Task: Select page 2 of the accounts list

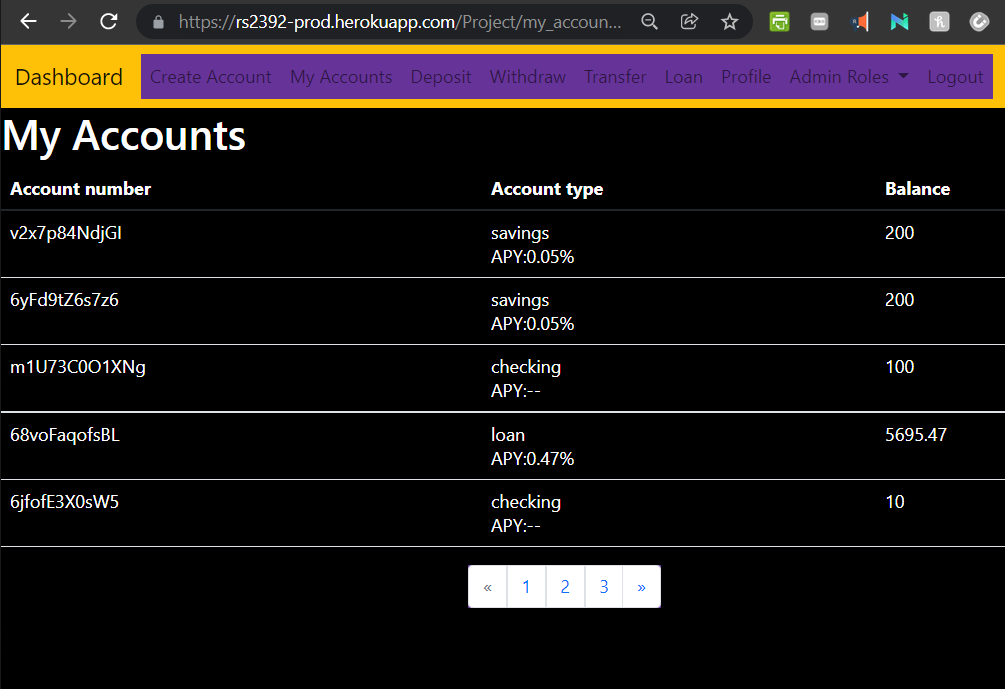Action: point(565,586)
